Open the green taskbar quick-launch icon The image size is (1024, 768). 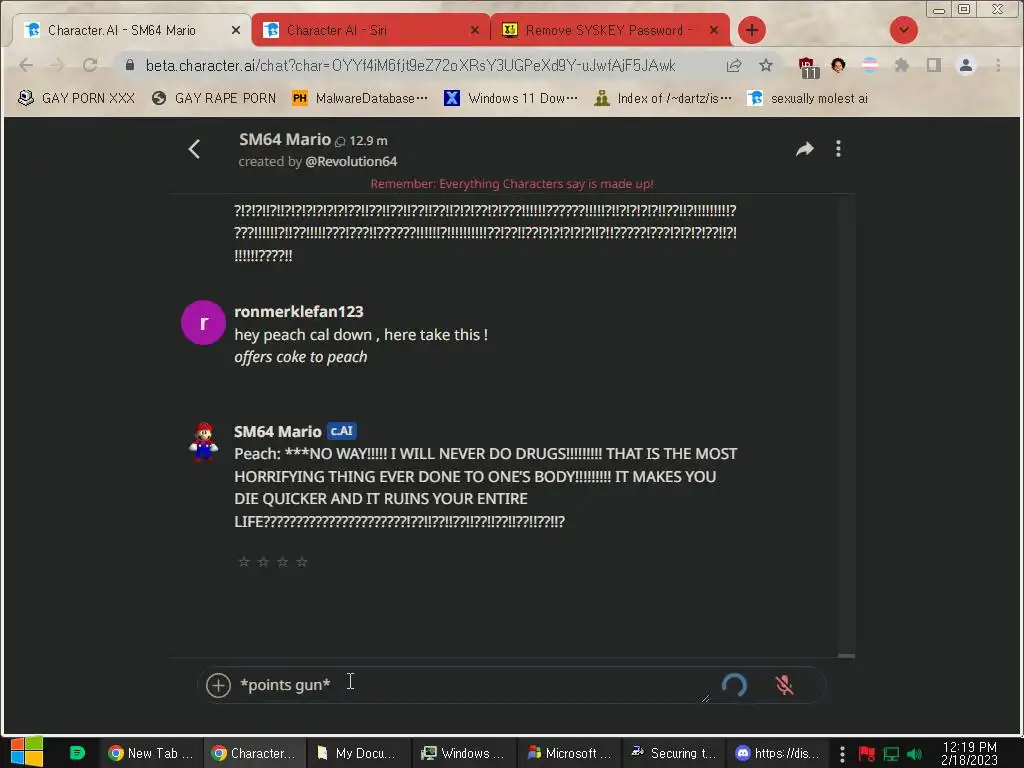pyautogui.click(x=77, y=753)
